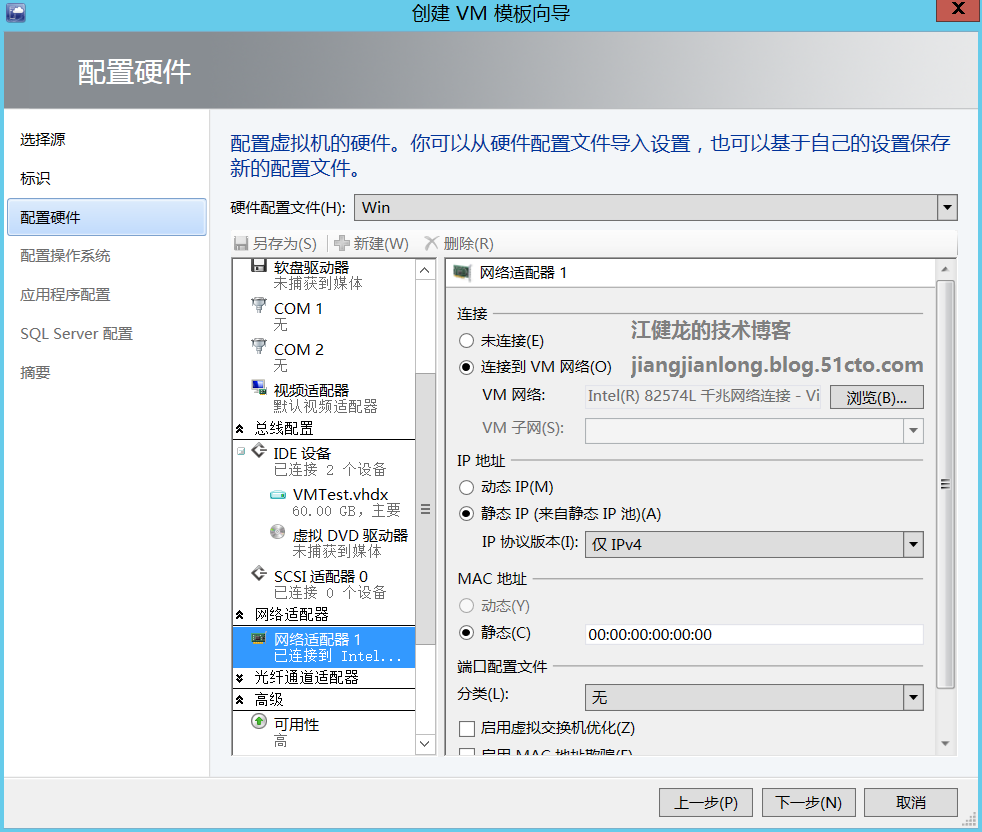The height and width of the screenshot is (832, 982).
Task: Go to 选择源 wizard step
Action: (43, 140)
